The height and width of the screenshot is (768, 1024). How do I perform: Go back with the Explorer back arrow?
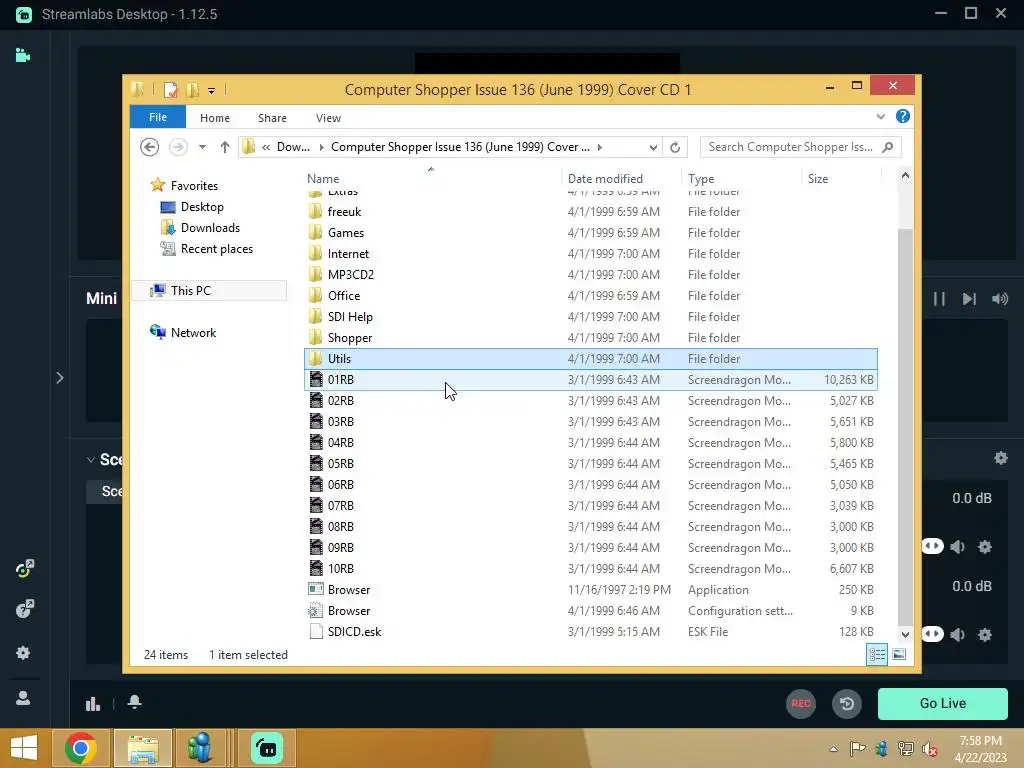[150, 147]
